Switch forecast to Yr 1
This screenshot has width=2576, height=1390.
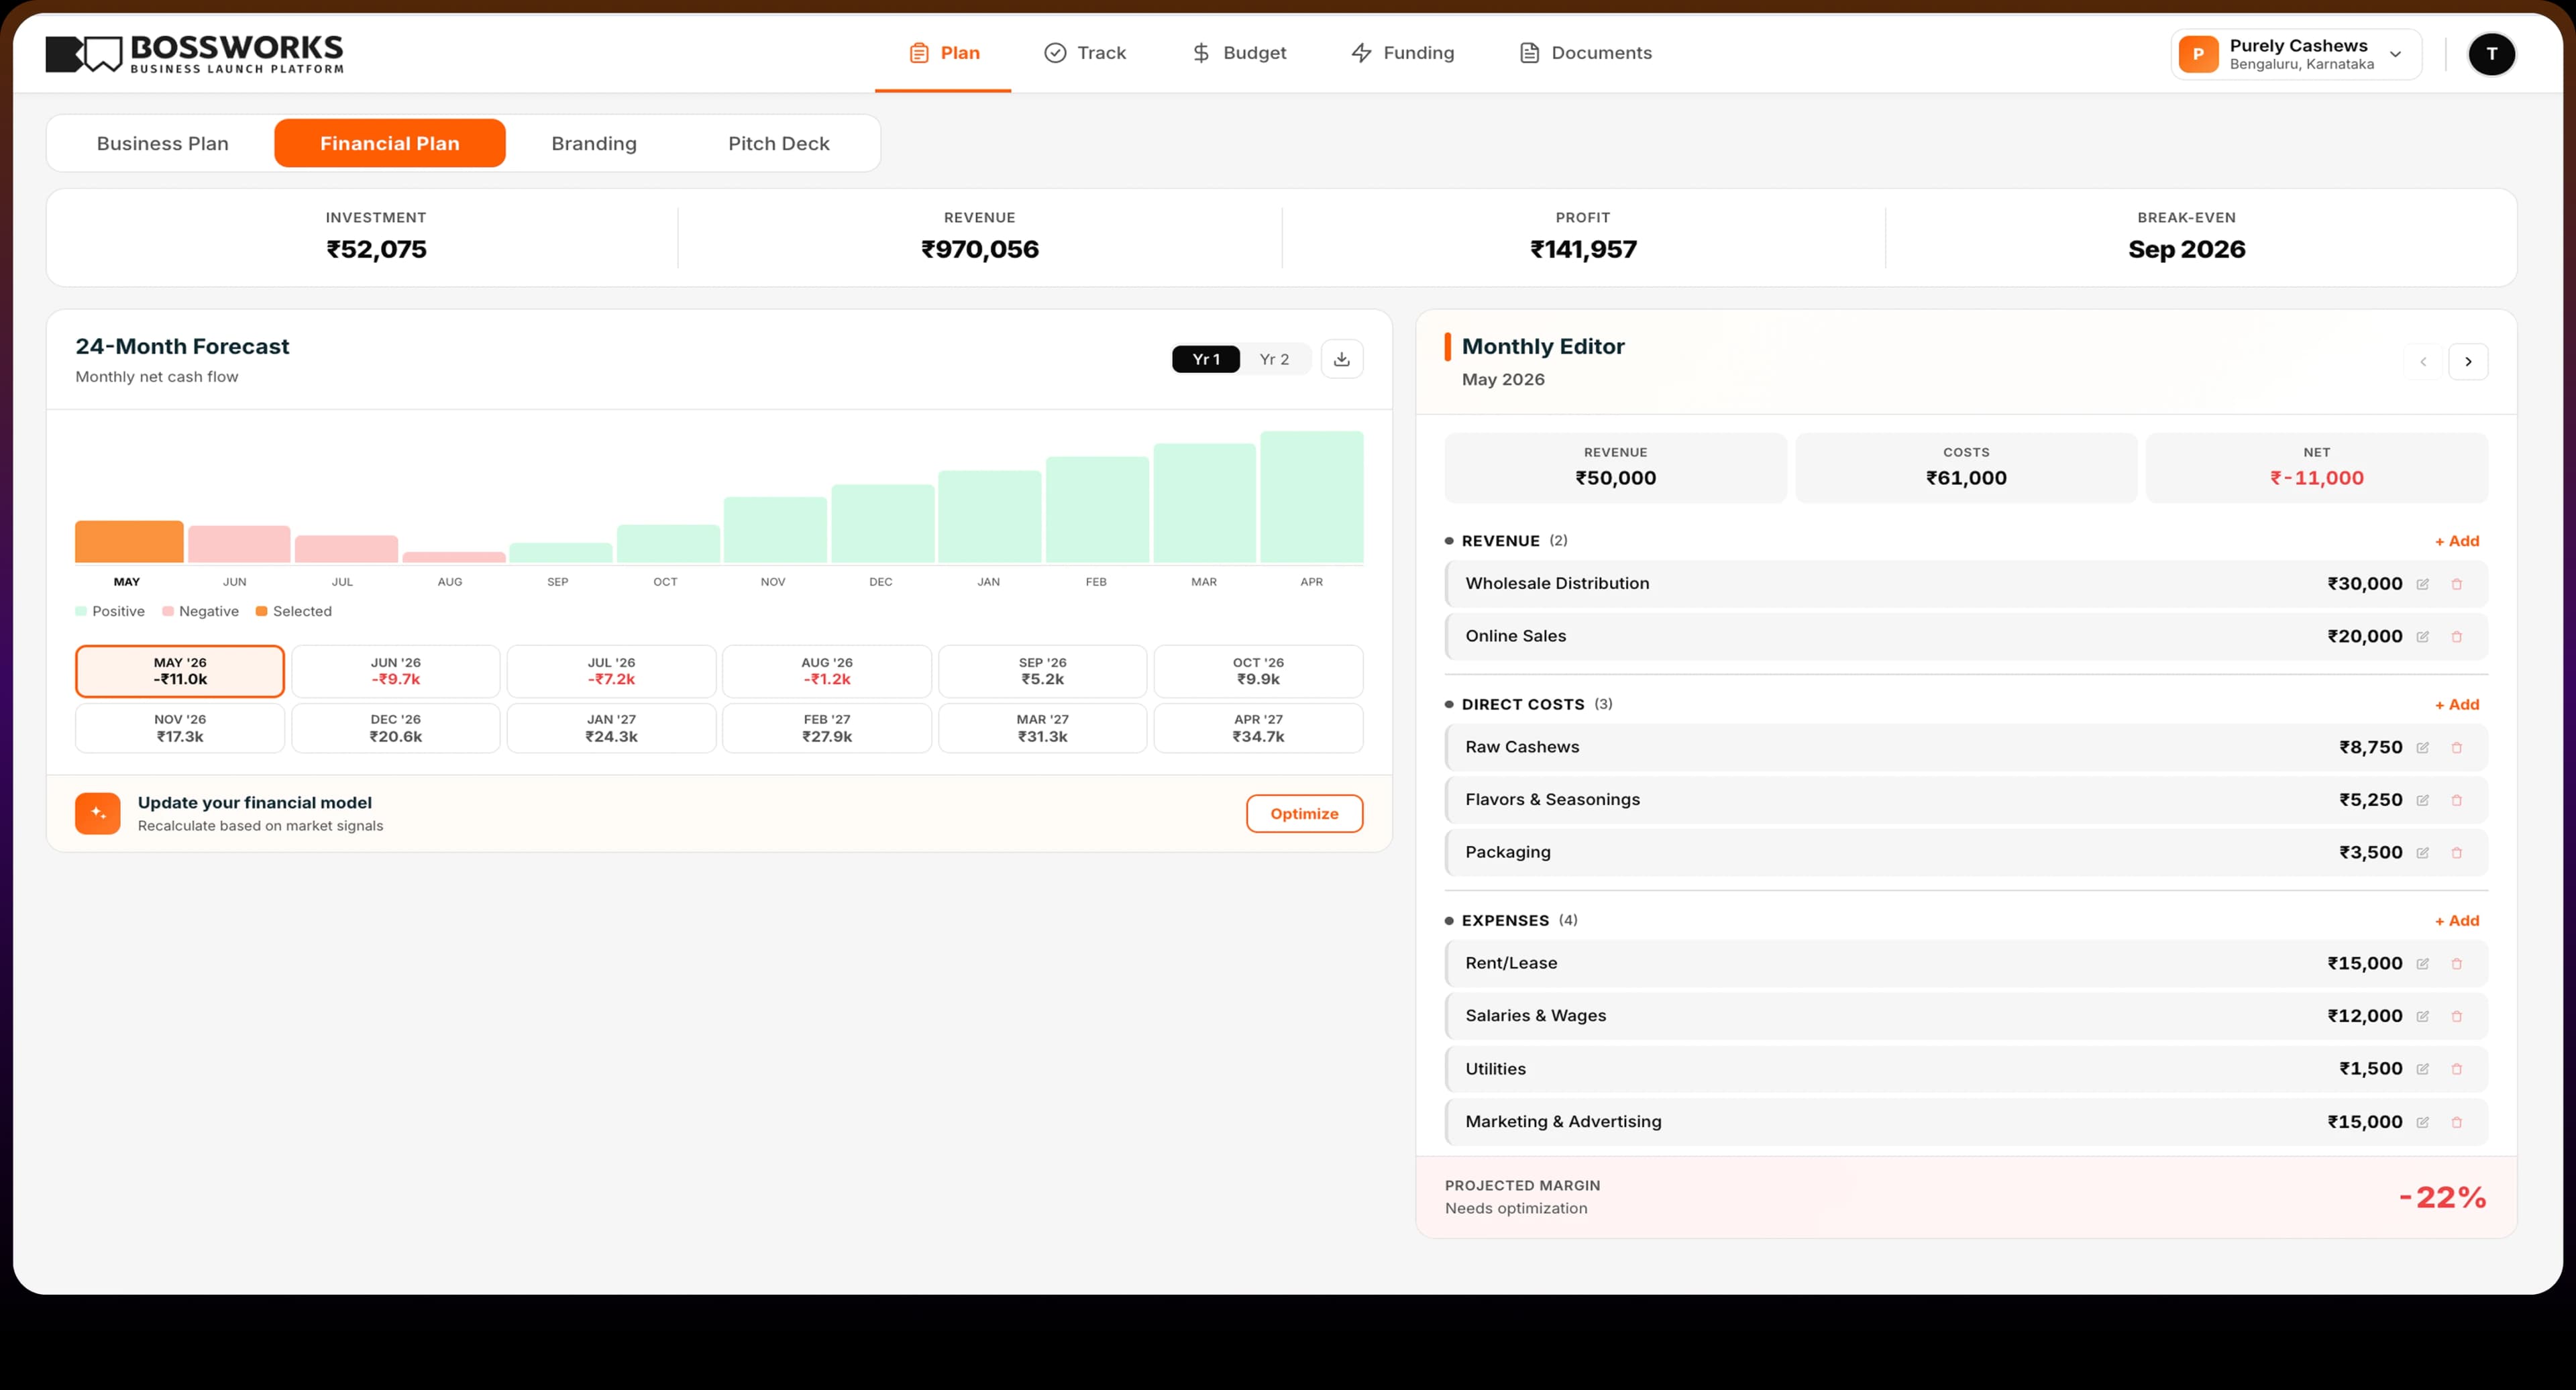(x=1206, y=359)
